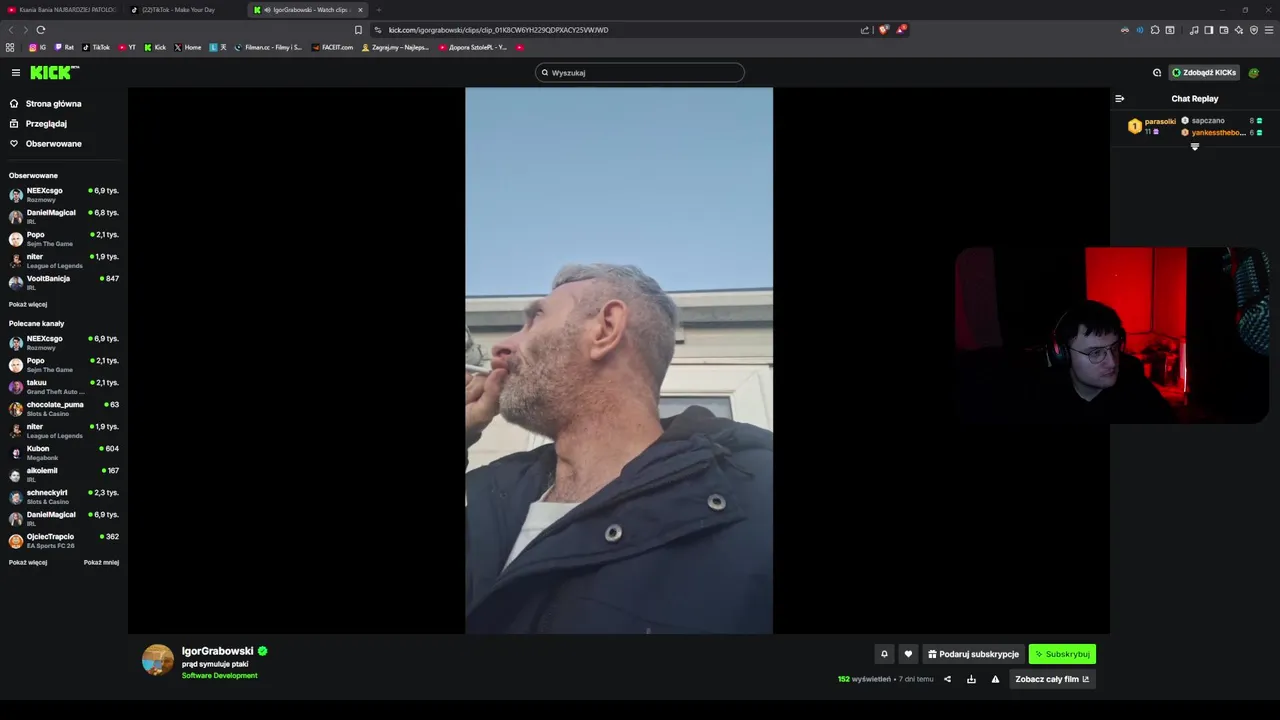Open IgorGrabowski profile avatar
This screenshot has width=1280, height=720.
(157, 660)
